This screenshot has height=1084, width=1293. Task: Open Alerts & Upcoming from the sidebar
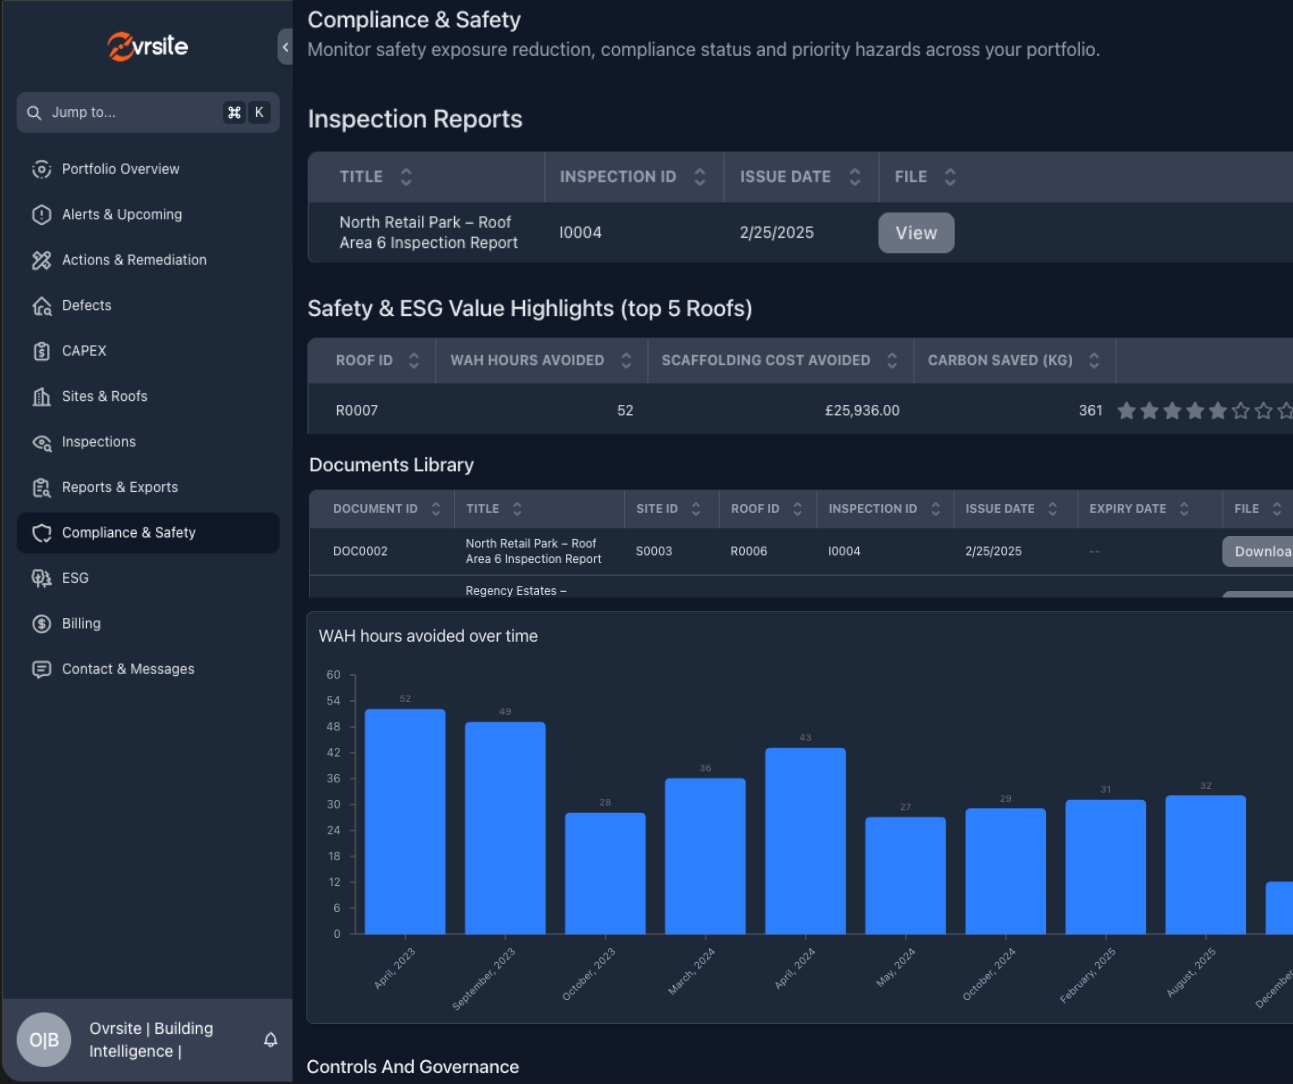(42, 214)
